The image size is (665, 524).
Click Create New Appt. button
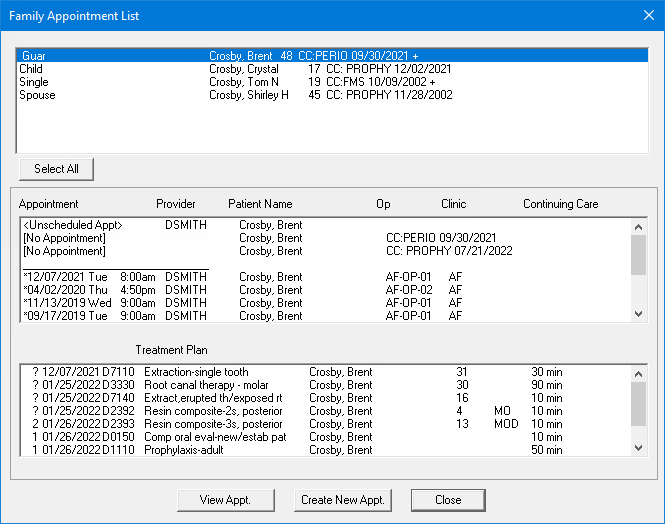343,500
